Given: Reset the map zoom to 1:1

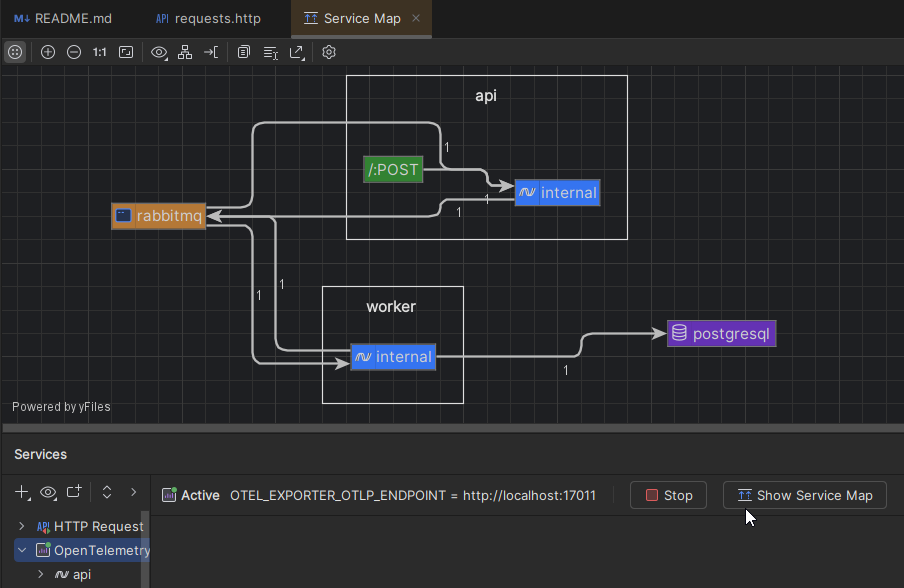Looking at the screenshot, I should tap(98, 52).
